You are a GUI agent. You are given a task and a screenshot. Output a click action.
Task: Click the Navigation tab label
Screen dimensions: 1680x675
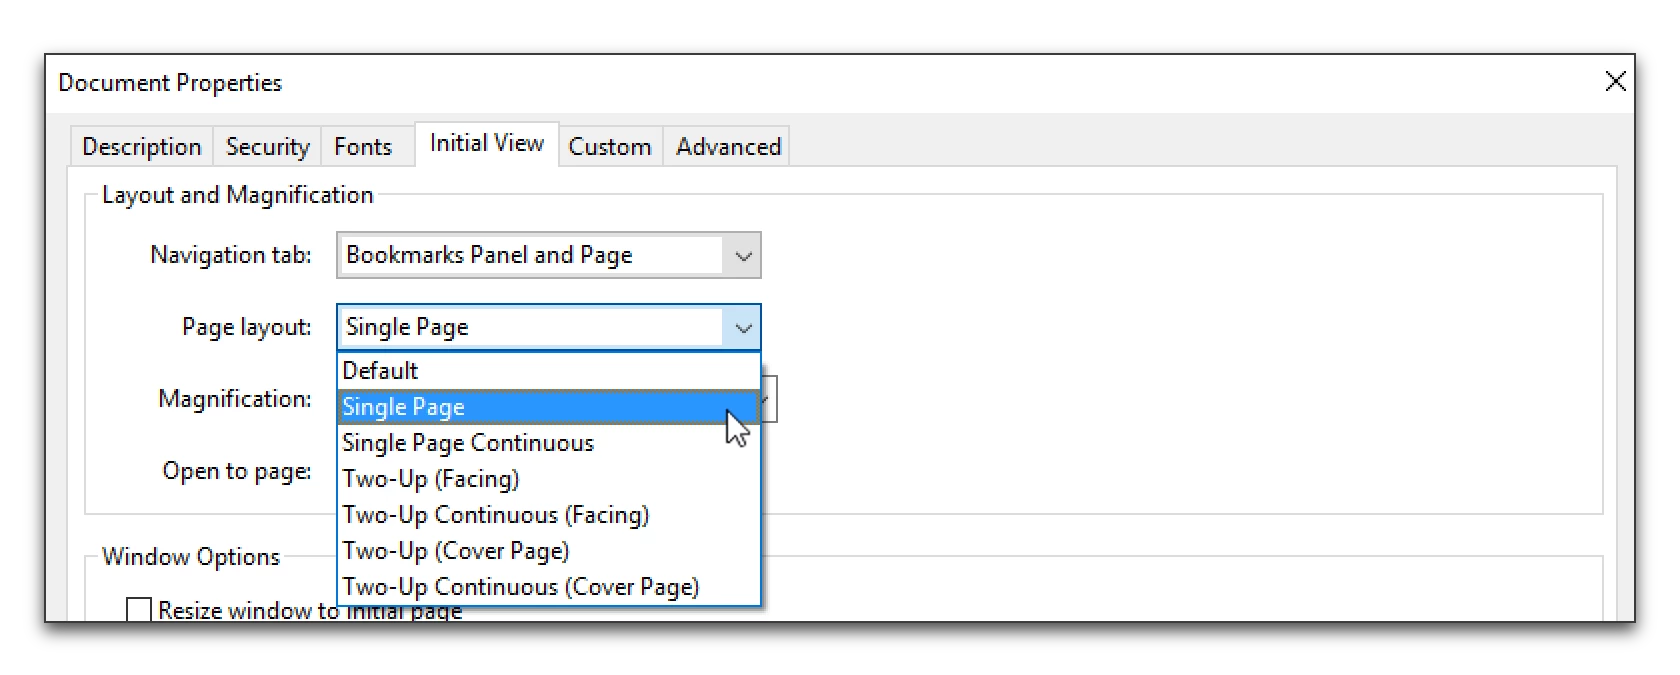point(231,255)
